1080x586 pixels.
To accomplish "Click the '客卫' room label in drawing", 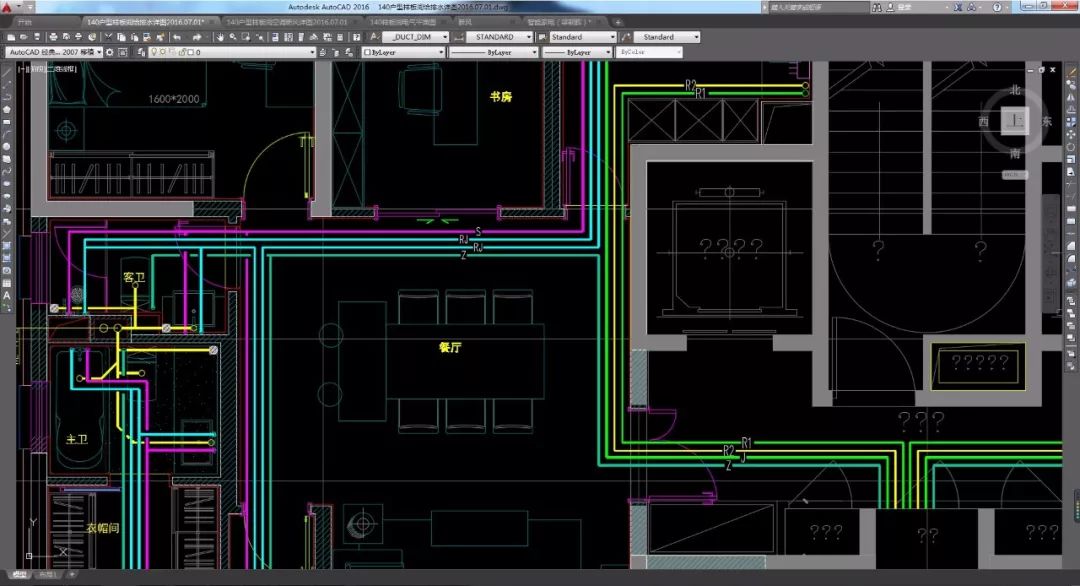I will click(134, 277).
